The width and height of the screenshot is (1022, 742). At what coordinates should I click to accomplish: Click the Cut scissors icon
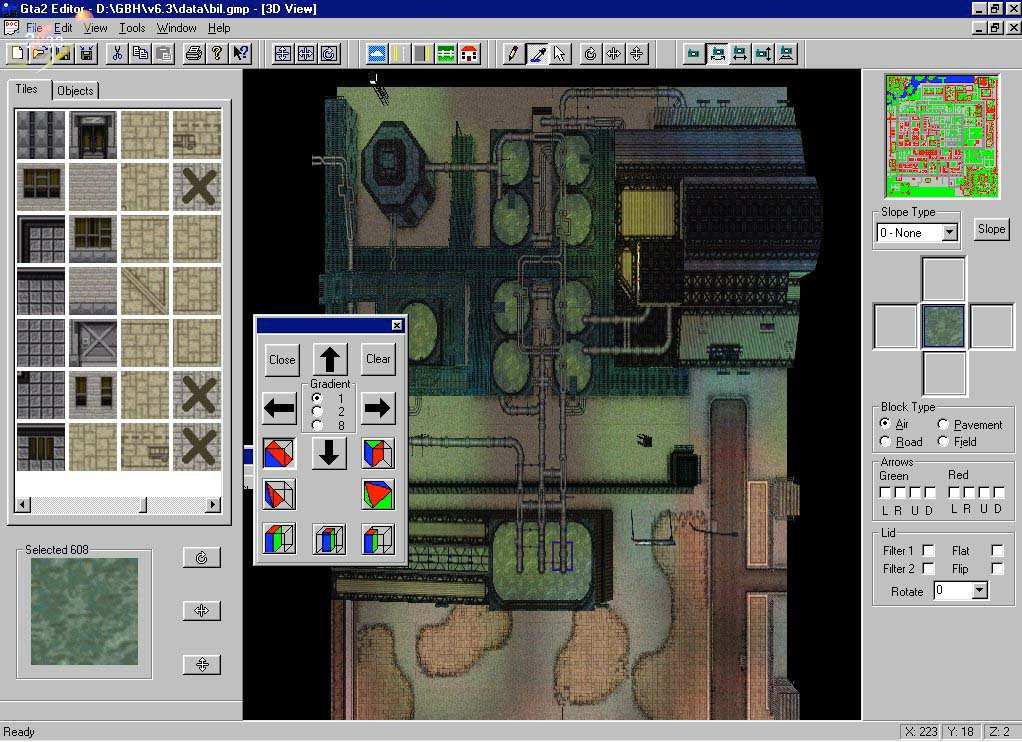tap(117, 53)
